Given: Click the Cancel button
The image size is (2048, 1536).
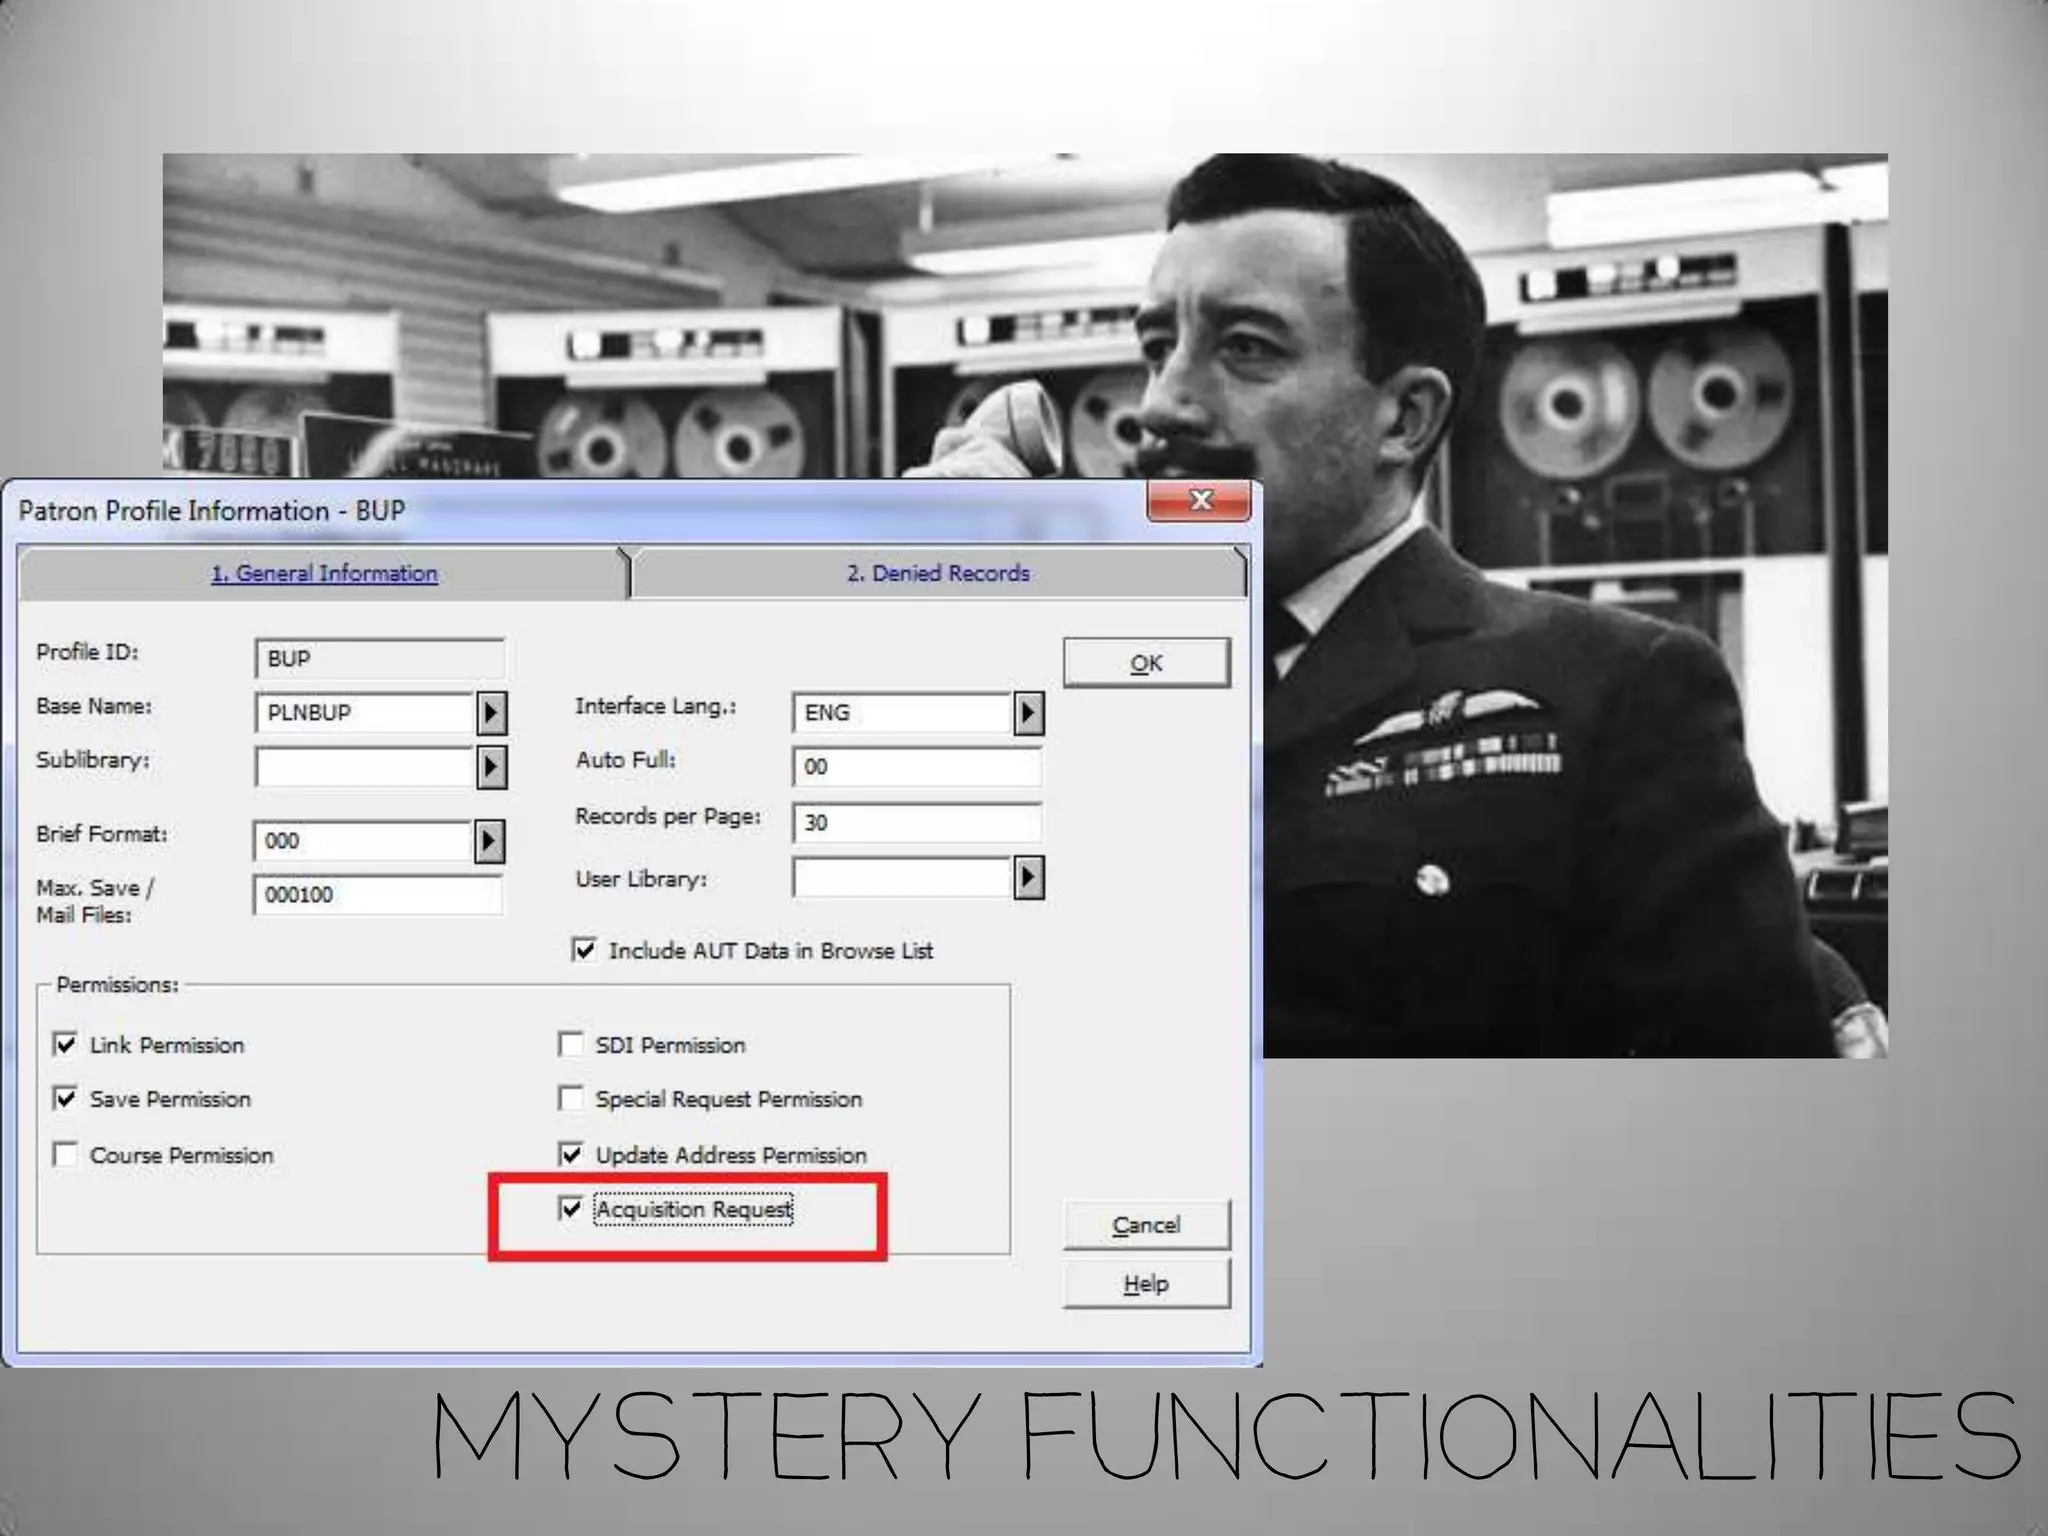Looking at the screenshot, I should pyautogui.click(x=1146, y=1225).
